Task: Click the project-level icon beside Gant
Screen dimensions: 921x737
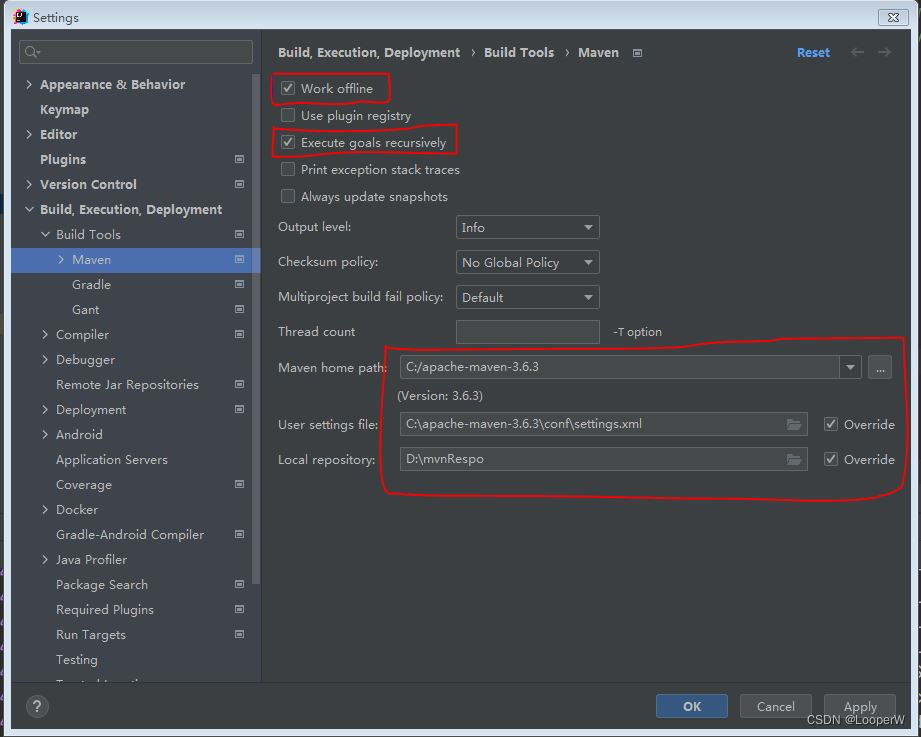Action: [x=240, y=309]
